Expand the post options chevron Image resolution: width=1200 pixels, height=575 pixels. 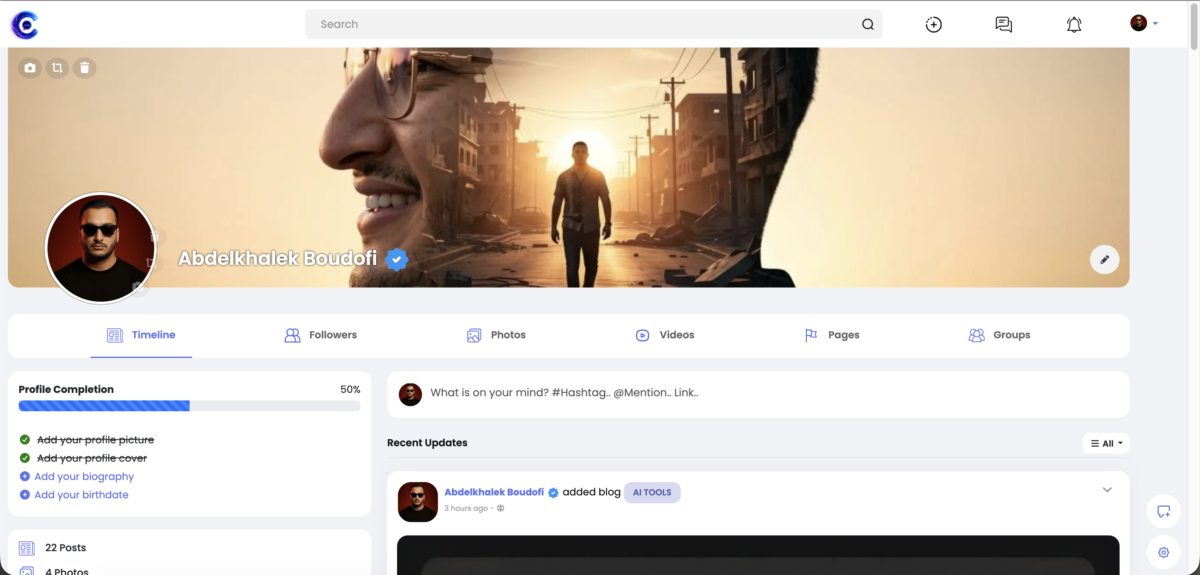[1107, 489]
